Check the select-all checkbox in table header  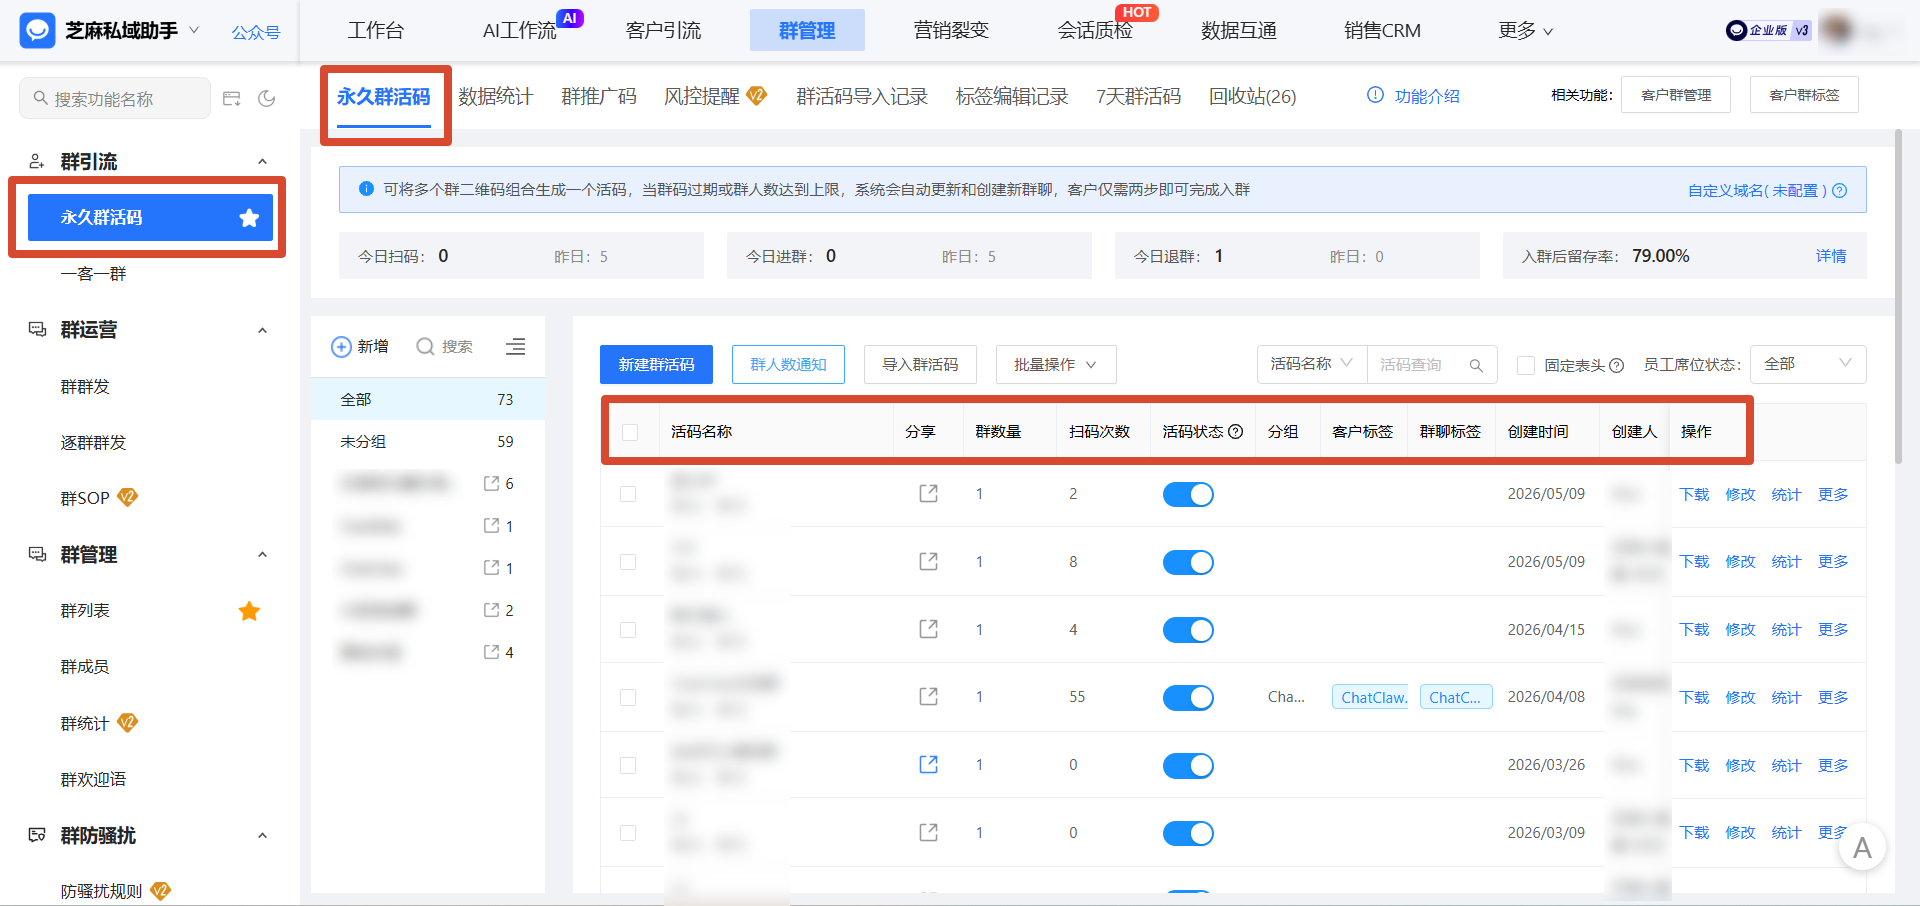click(x=630, y=432)
